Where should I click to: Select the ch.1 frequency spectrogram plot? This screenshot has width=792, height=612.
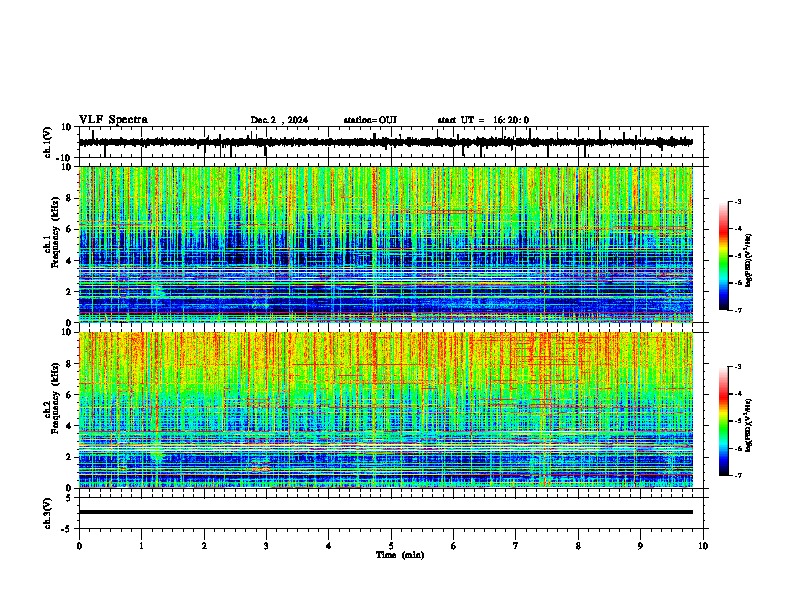(386, 244)
